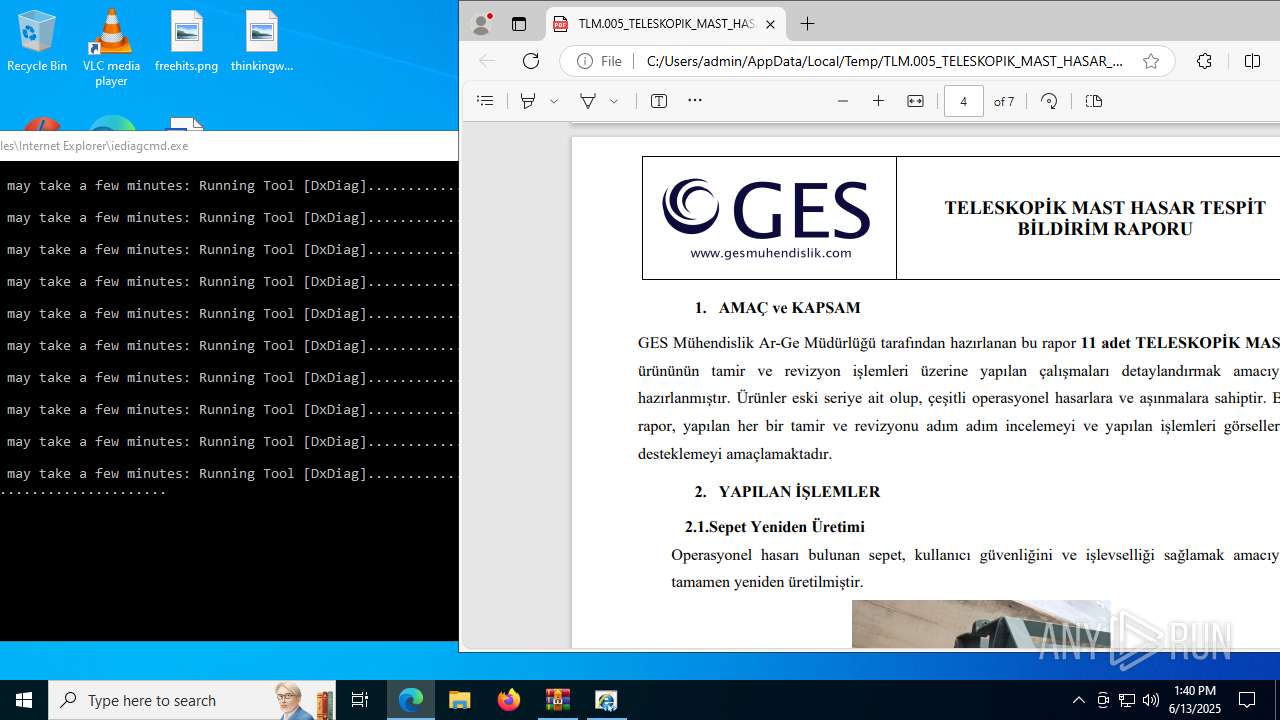Open File Explorer from taskbar

460,700
